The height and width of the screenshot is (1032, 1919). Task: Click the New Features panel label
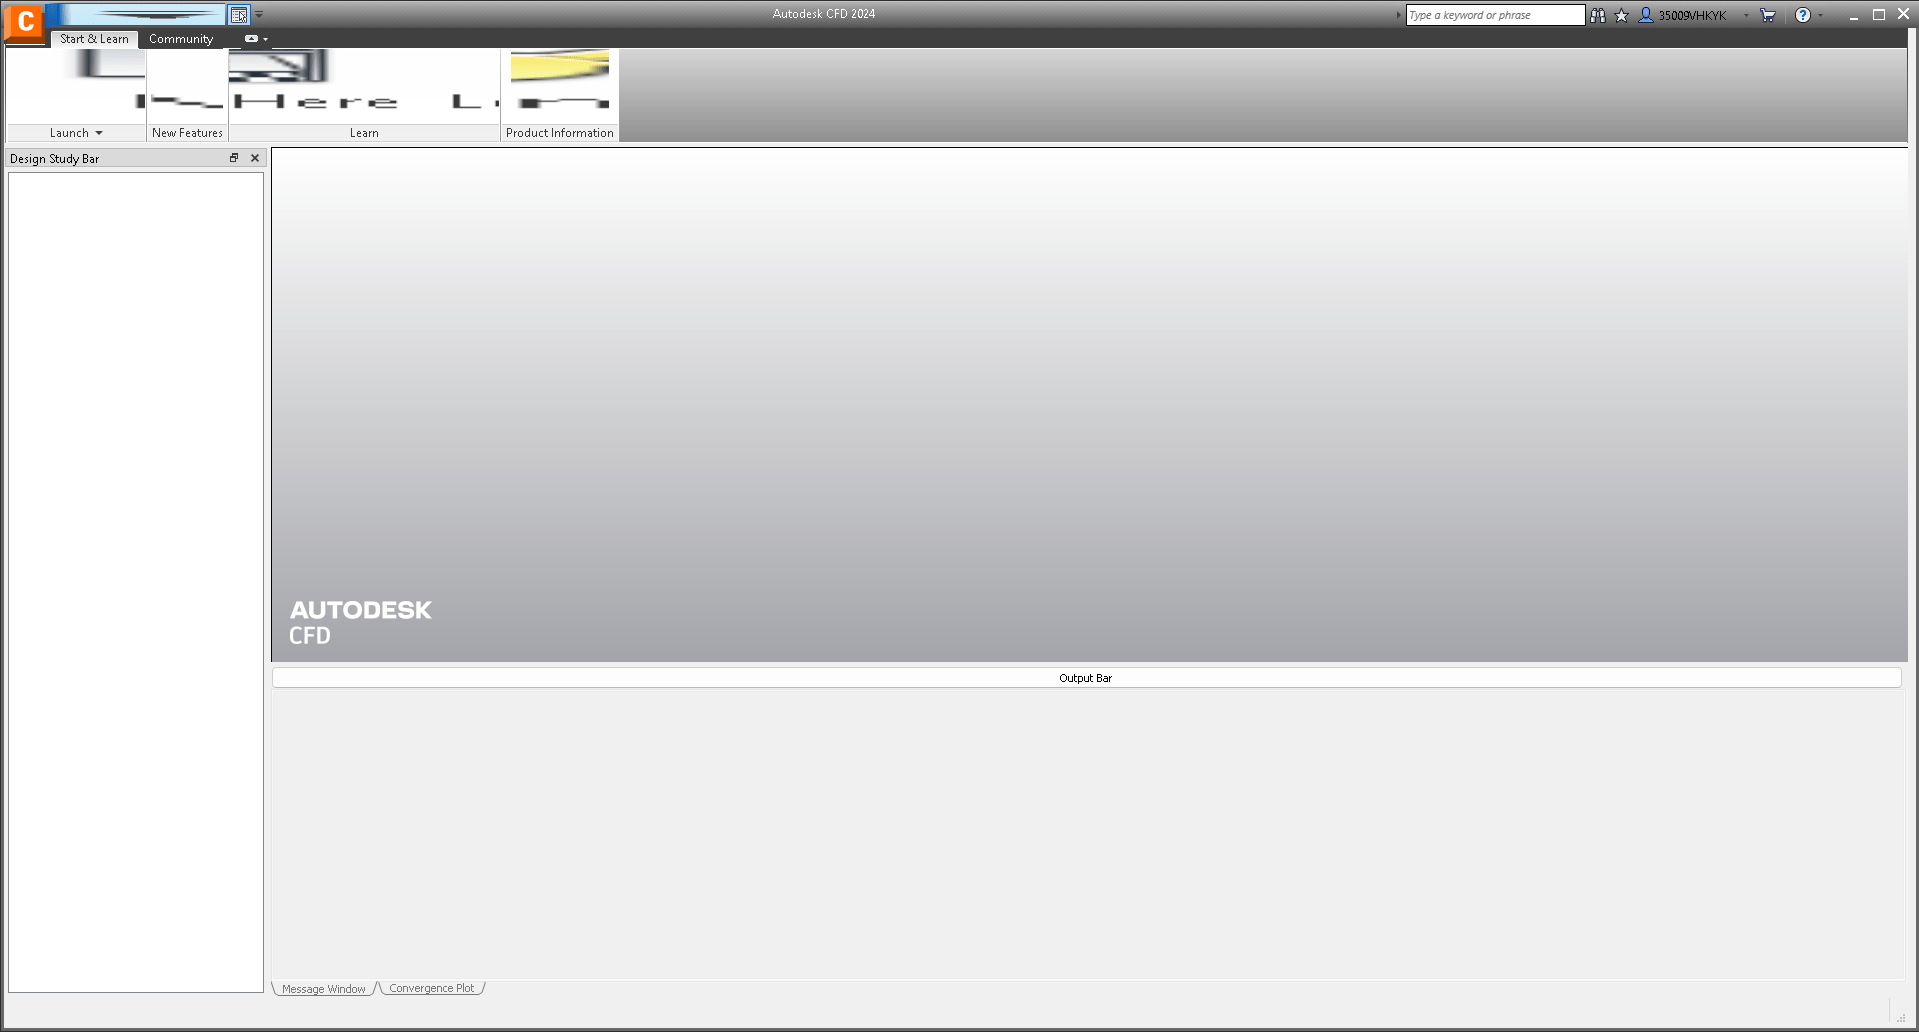pos(187,133)
